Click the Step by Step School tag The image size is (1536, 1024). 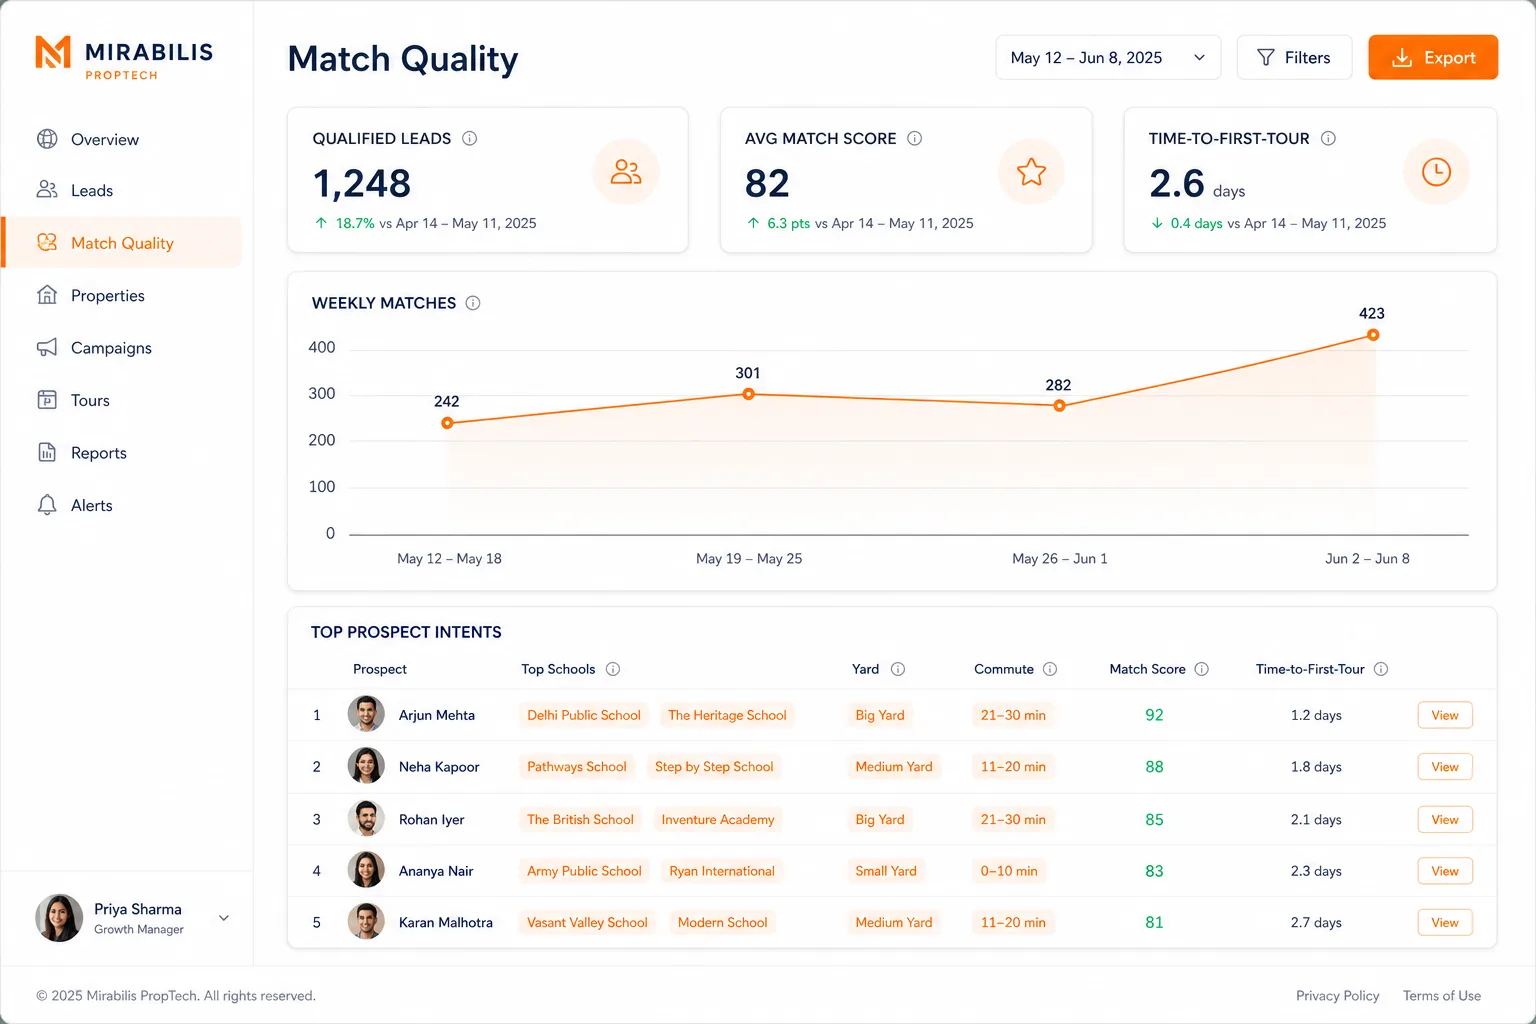(x=714, y=767)
